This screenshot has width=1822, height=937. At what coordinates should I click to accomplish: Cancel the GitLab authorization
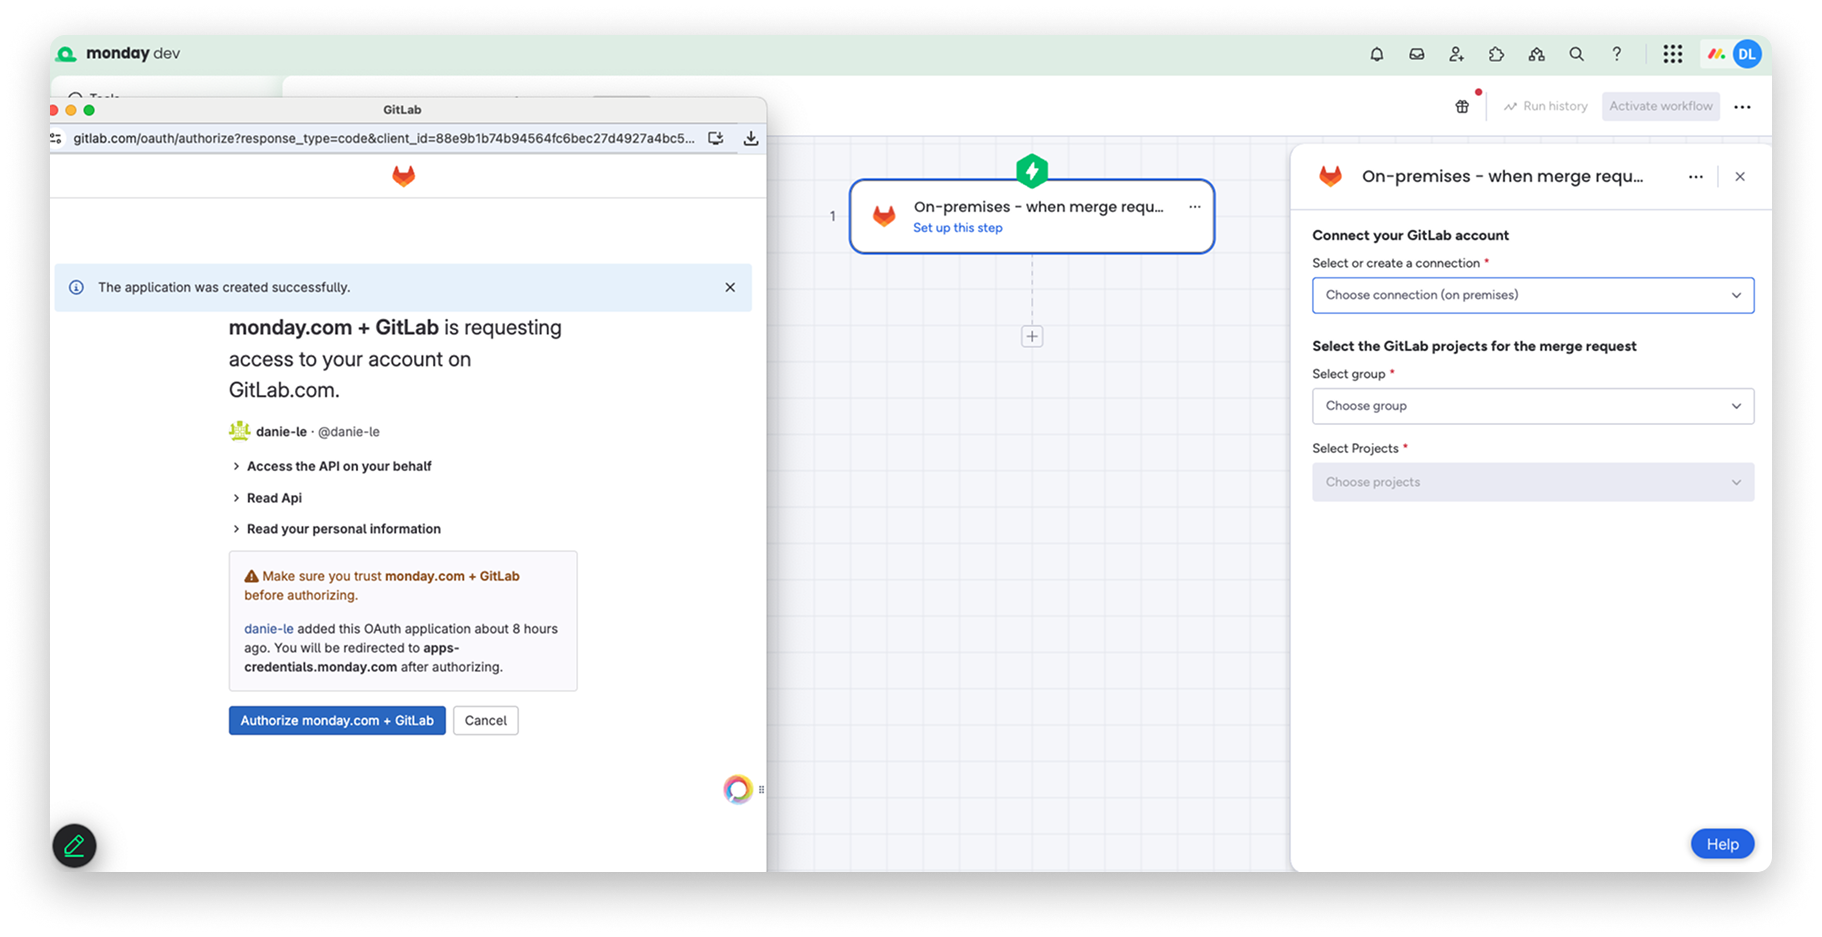485,720
